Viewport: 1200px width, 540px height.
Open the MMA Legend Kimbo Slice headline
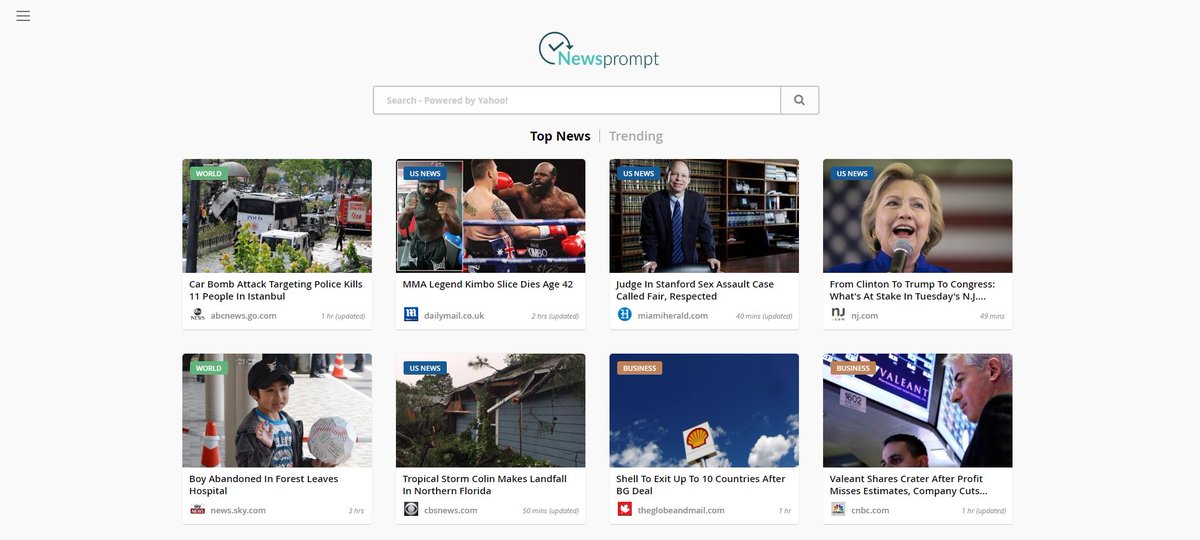488,284
